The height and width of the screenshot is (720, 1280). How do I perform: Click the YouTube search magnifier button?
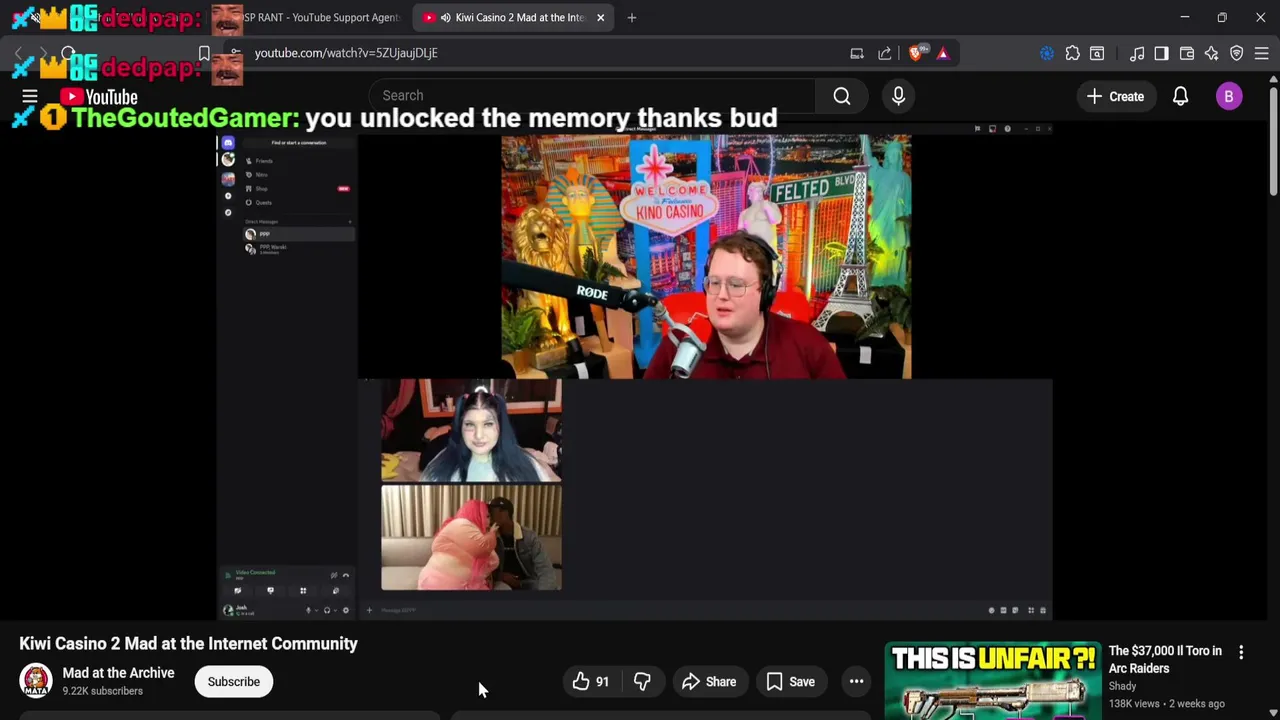click(x=842, y=96)
